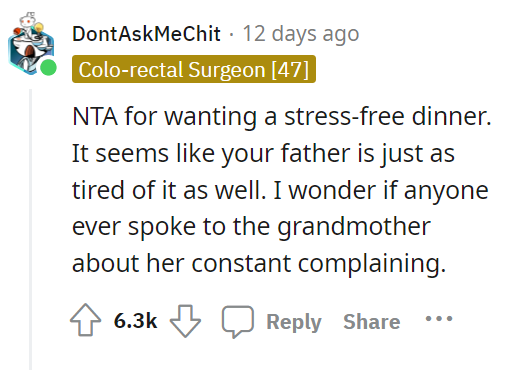Viewport: 518px width, 370px height.
Task: Share this comment
Action: 372,322
